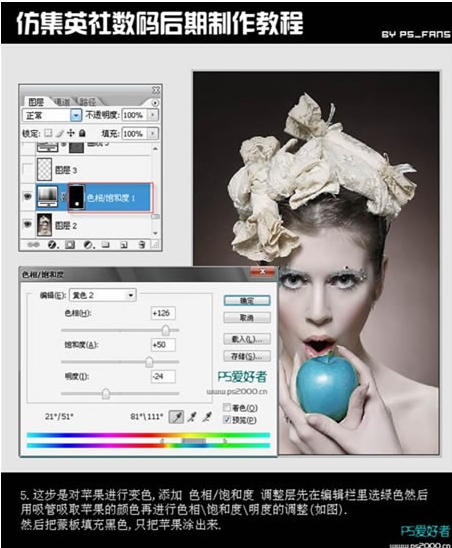Click the add layer mask icon

coord(70,245)
